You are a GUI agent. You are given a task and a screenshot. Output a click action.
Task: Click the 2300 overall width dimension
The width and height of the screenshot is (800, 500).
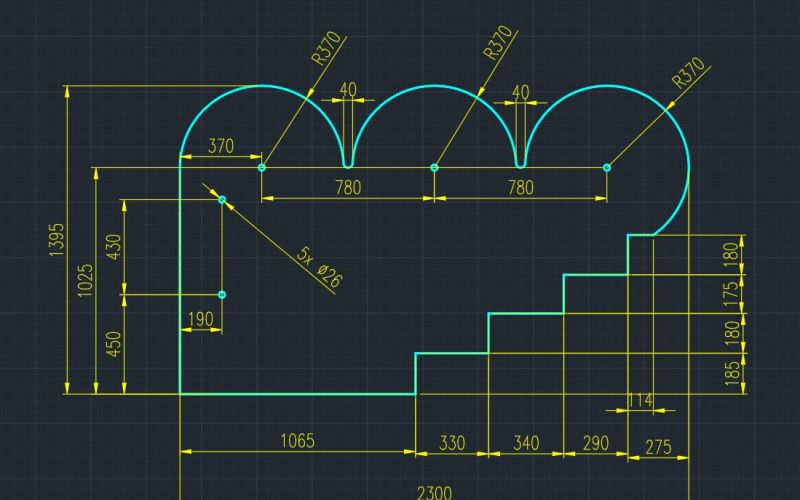click(x=433, y=492)
